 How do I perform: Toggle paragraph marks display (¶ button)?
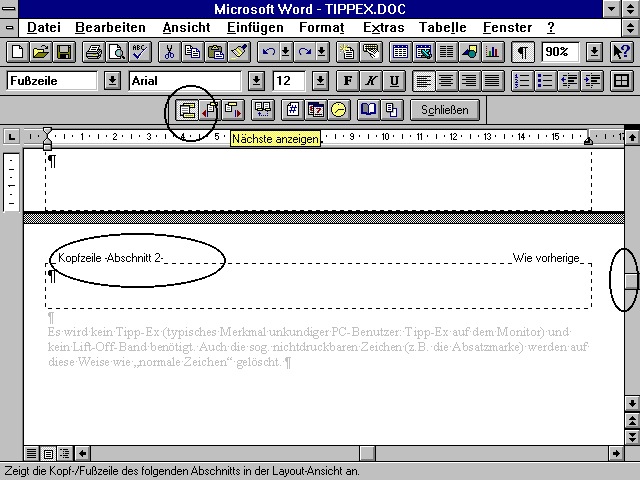(x=523, y=51)
